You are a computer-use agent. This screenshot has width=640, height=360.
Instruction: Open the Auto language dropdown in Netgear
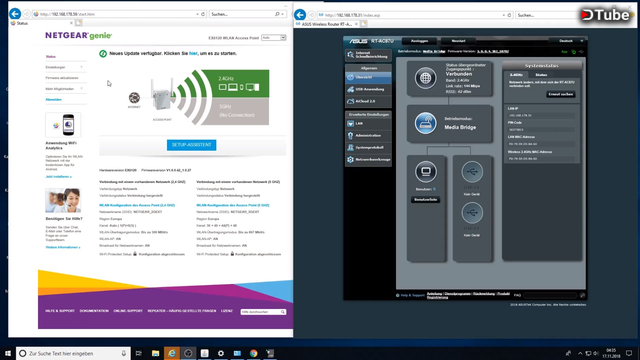(273, 38)
